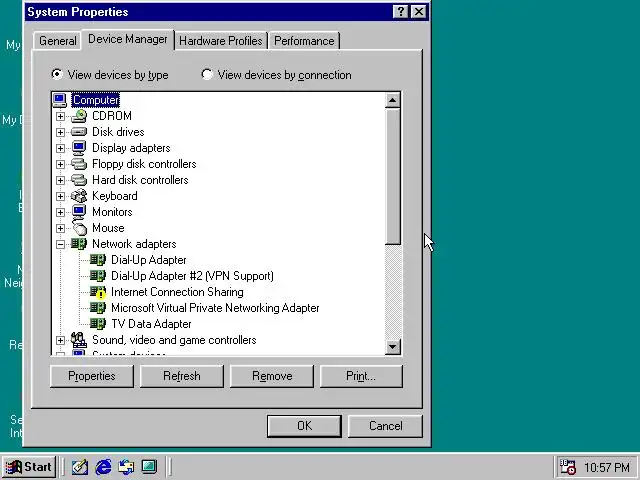
Task: Click the Internet Connection Sharing warning icon
Action: point(98,292)
